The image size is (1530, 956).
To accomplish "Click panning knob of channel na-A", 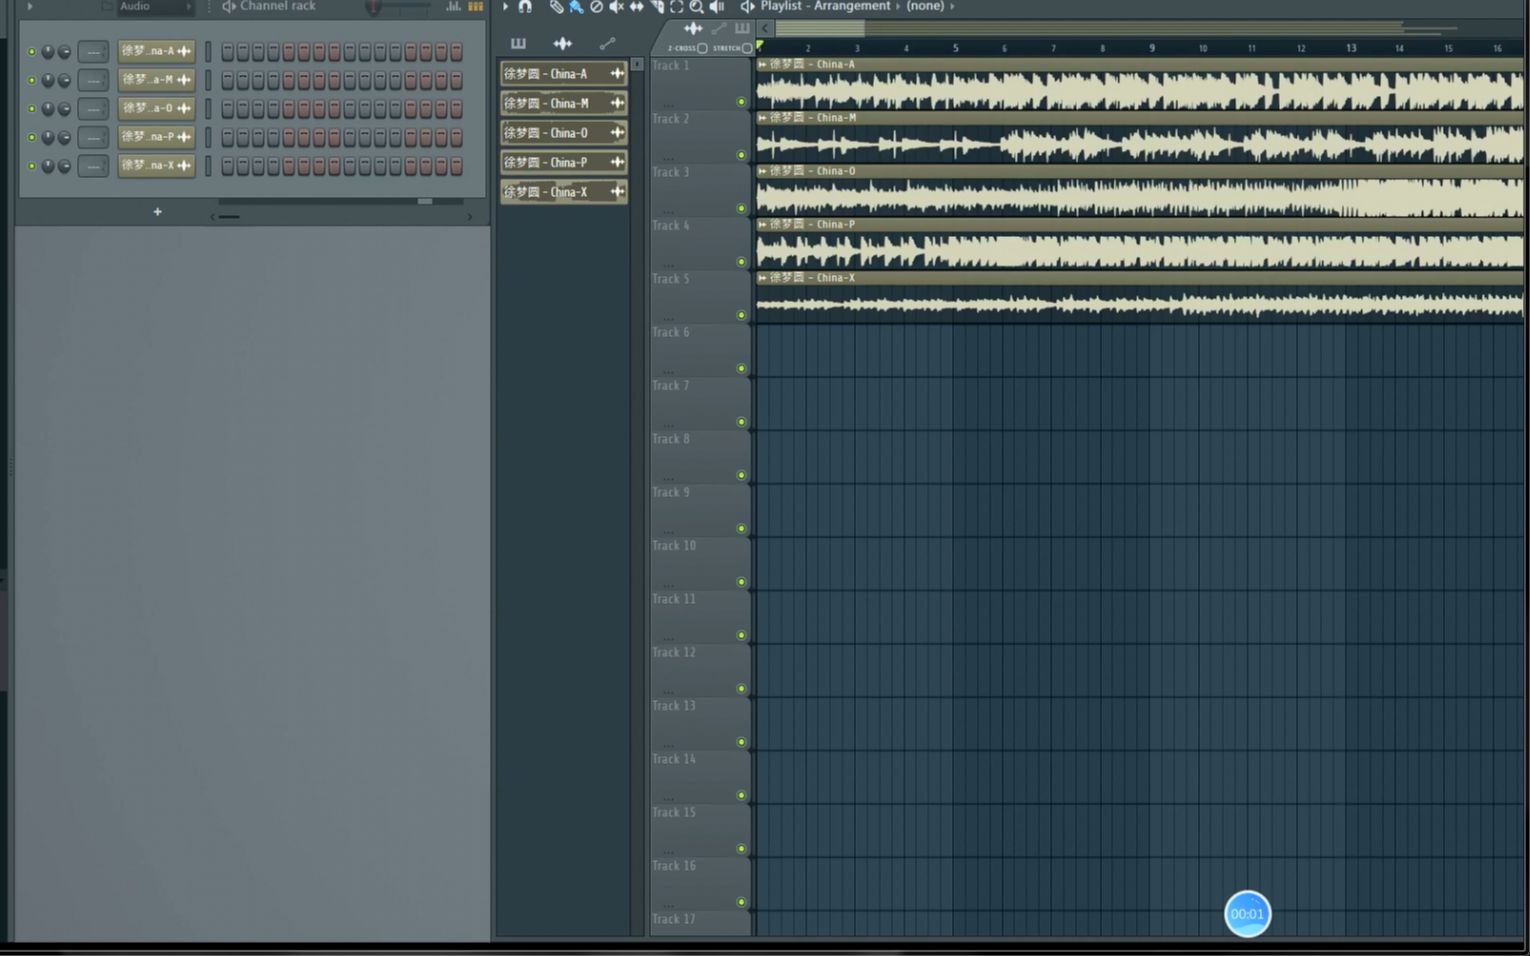I will pos(48,51).
